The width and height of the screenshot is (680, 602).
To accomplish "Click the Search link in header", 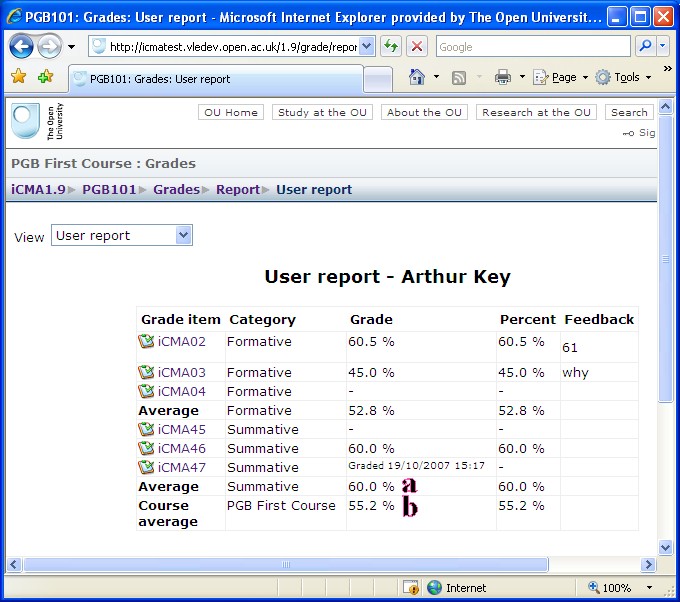I will 629,112.
